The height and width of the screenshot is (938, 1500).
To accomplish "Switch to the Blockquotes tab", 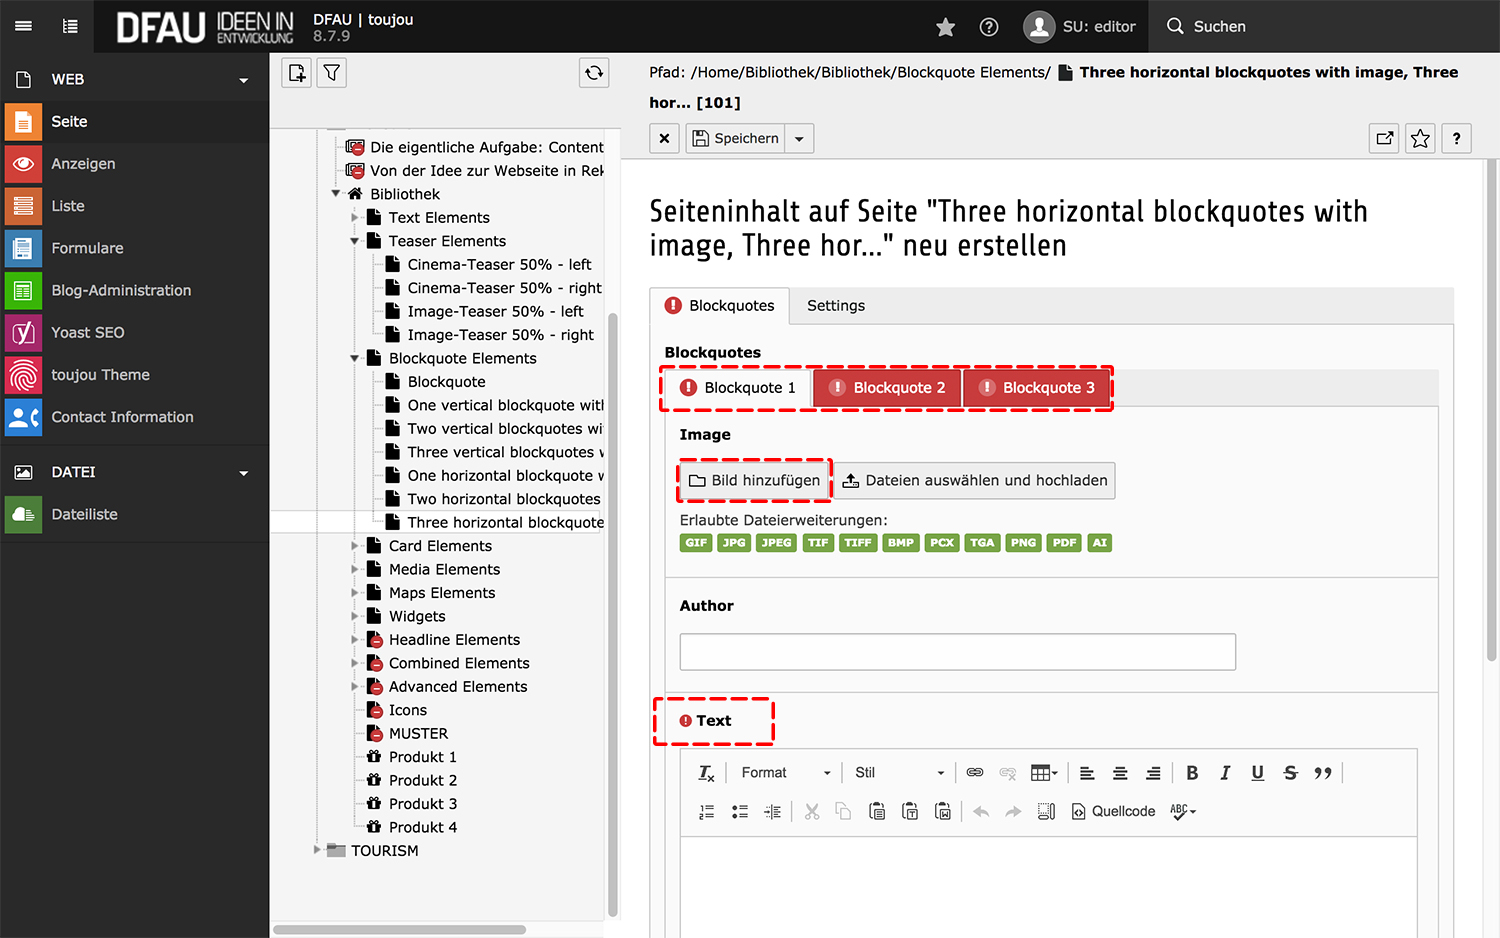I will coord(720,306).
